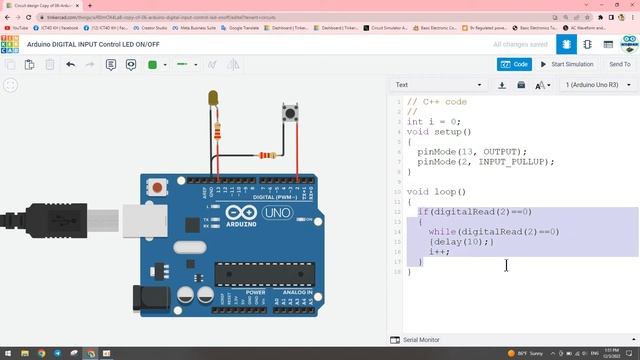Open the wire type dropdown arrow
The image size is (640, 360).
point(196,64)
